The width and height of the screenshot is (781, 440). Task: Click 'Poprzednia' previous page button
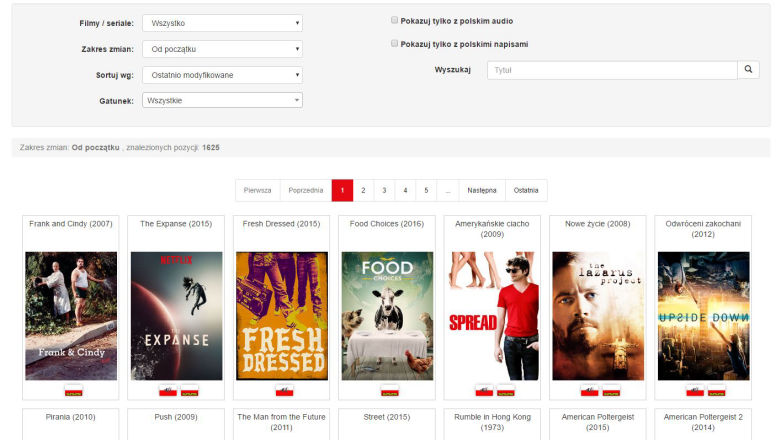tap(306, 190)
